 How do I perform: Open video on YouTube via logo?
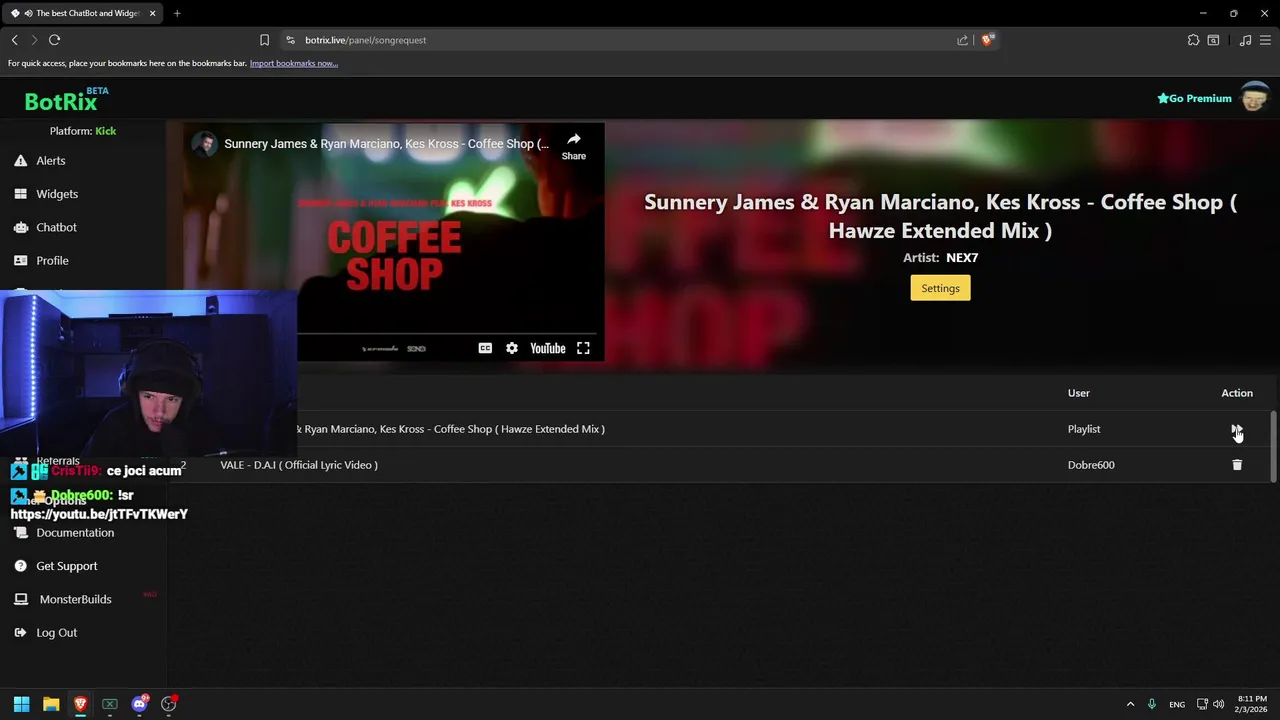click(x=548, y=348)
